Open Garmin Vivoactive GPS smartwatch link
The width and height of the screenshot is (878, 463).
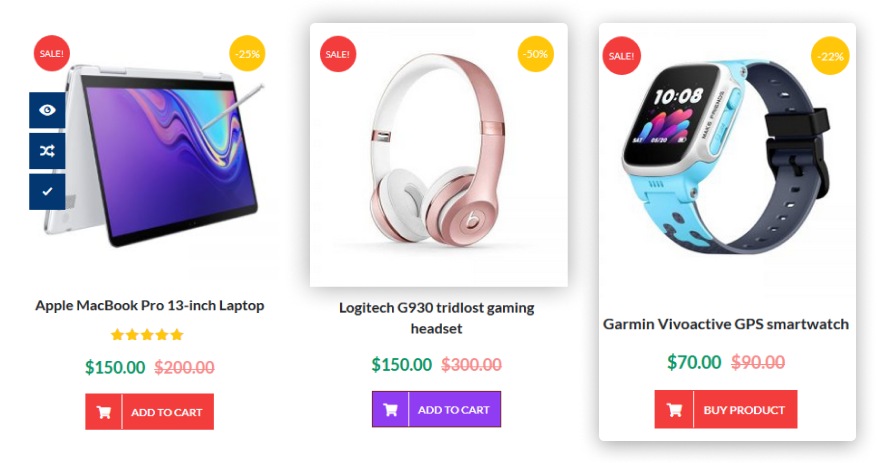pos(726,324)
